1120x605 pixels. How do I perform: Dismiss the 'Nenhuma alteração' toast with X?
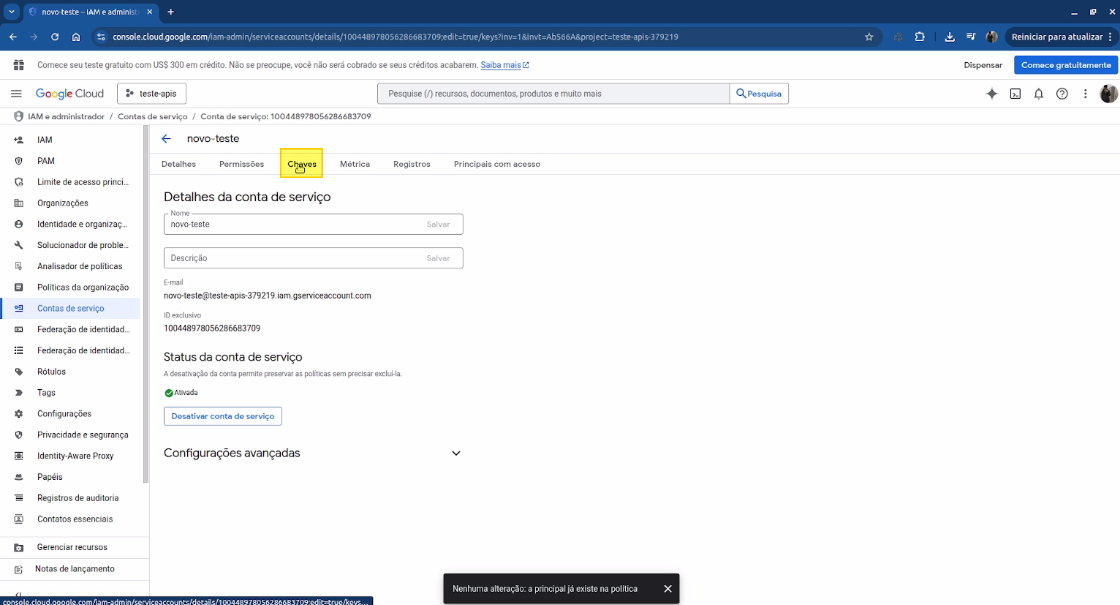[668, 589]
